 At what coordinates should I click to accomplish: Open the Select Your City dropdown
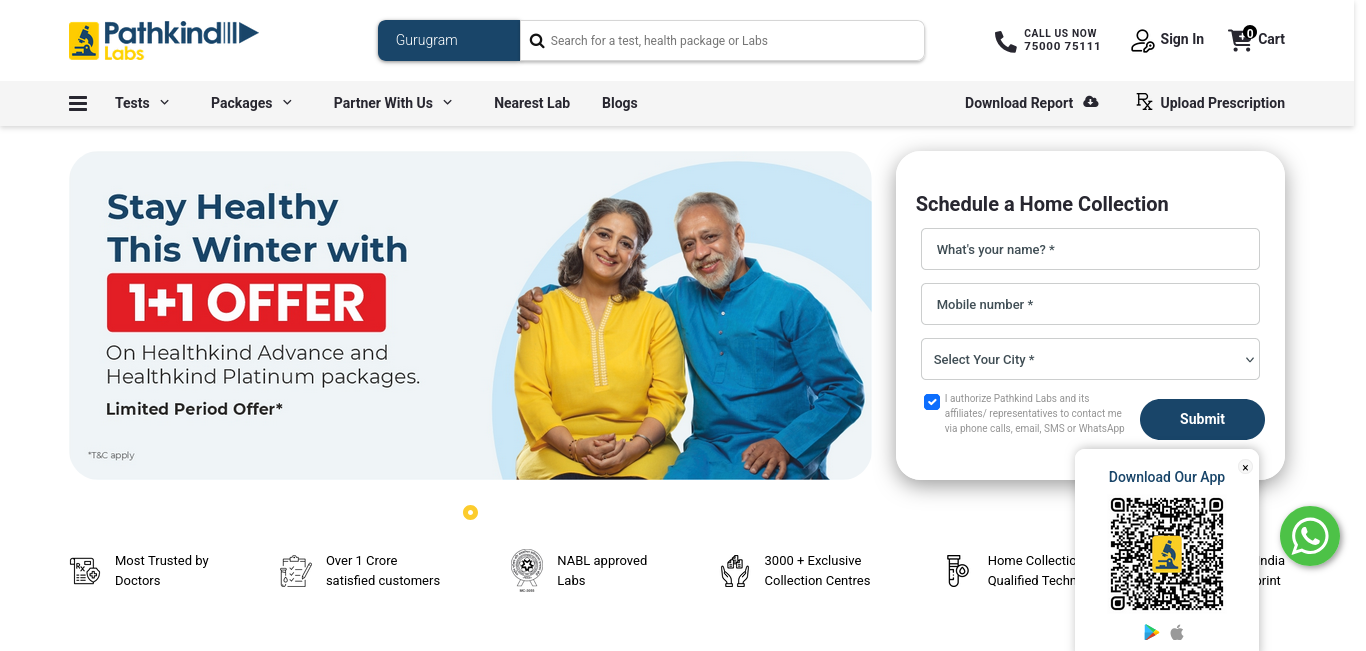[x=1090, y=359]
